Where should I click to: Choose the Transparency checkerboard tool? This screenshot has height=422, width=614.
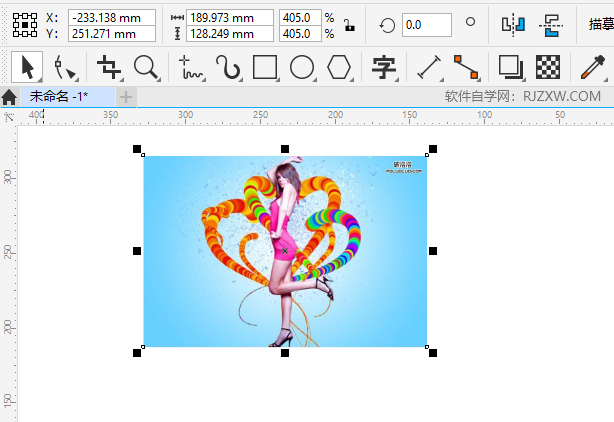pyautogui.click(x=547, y=67)
